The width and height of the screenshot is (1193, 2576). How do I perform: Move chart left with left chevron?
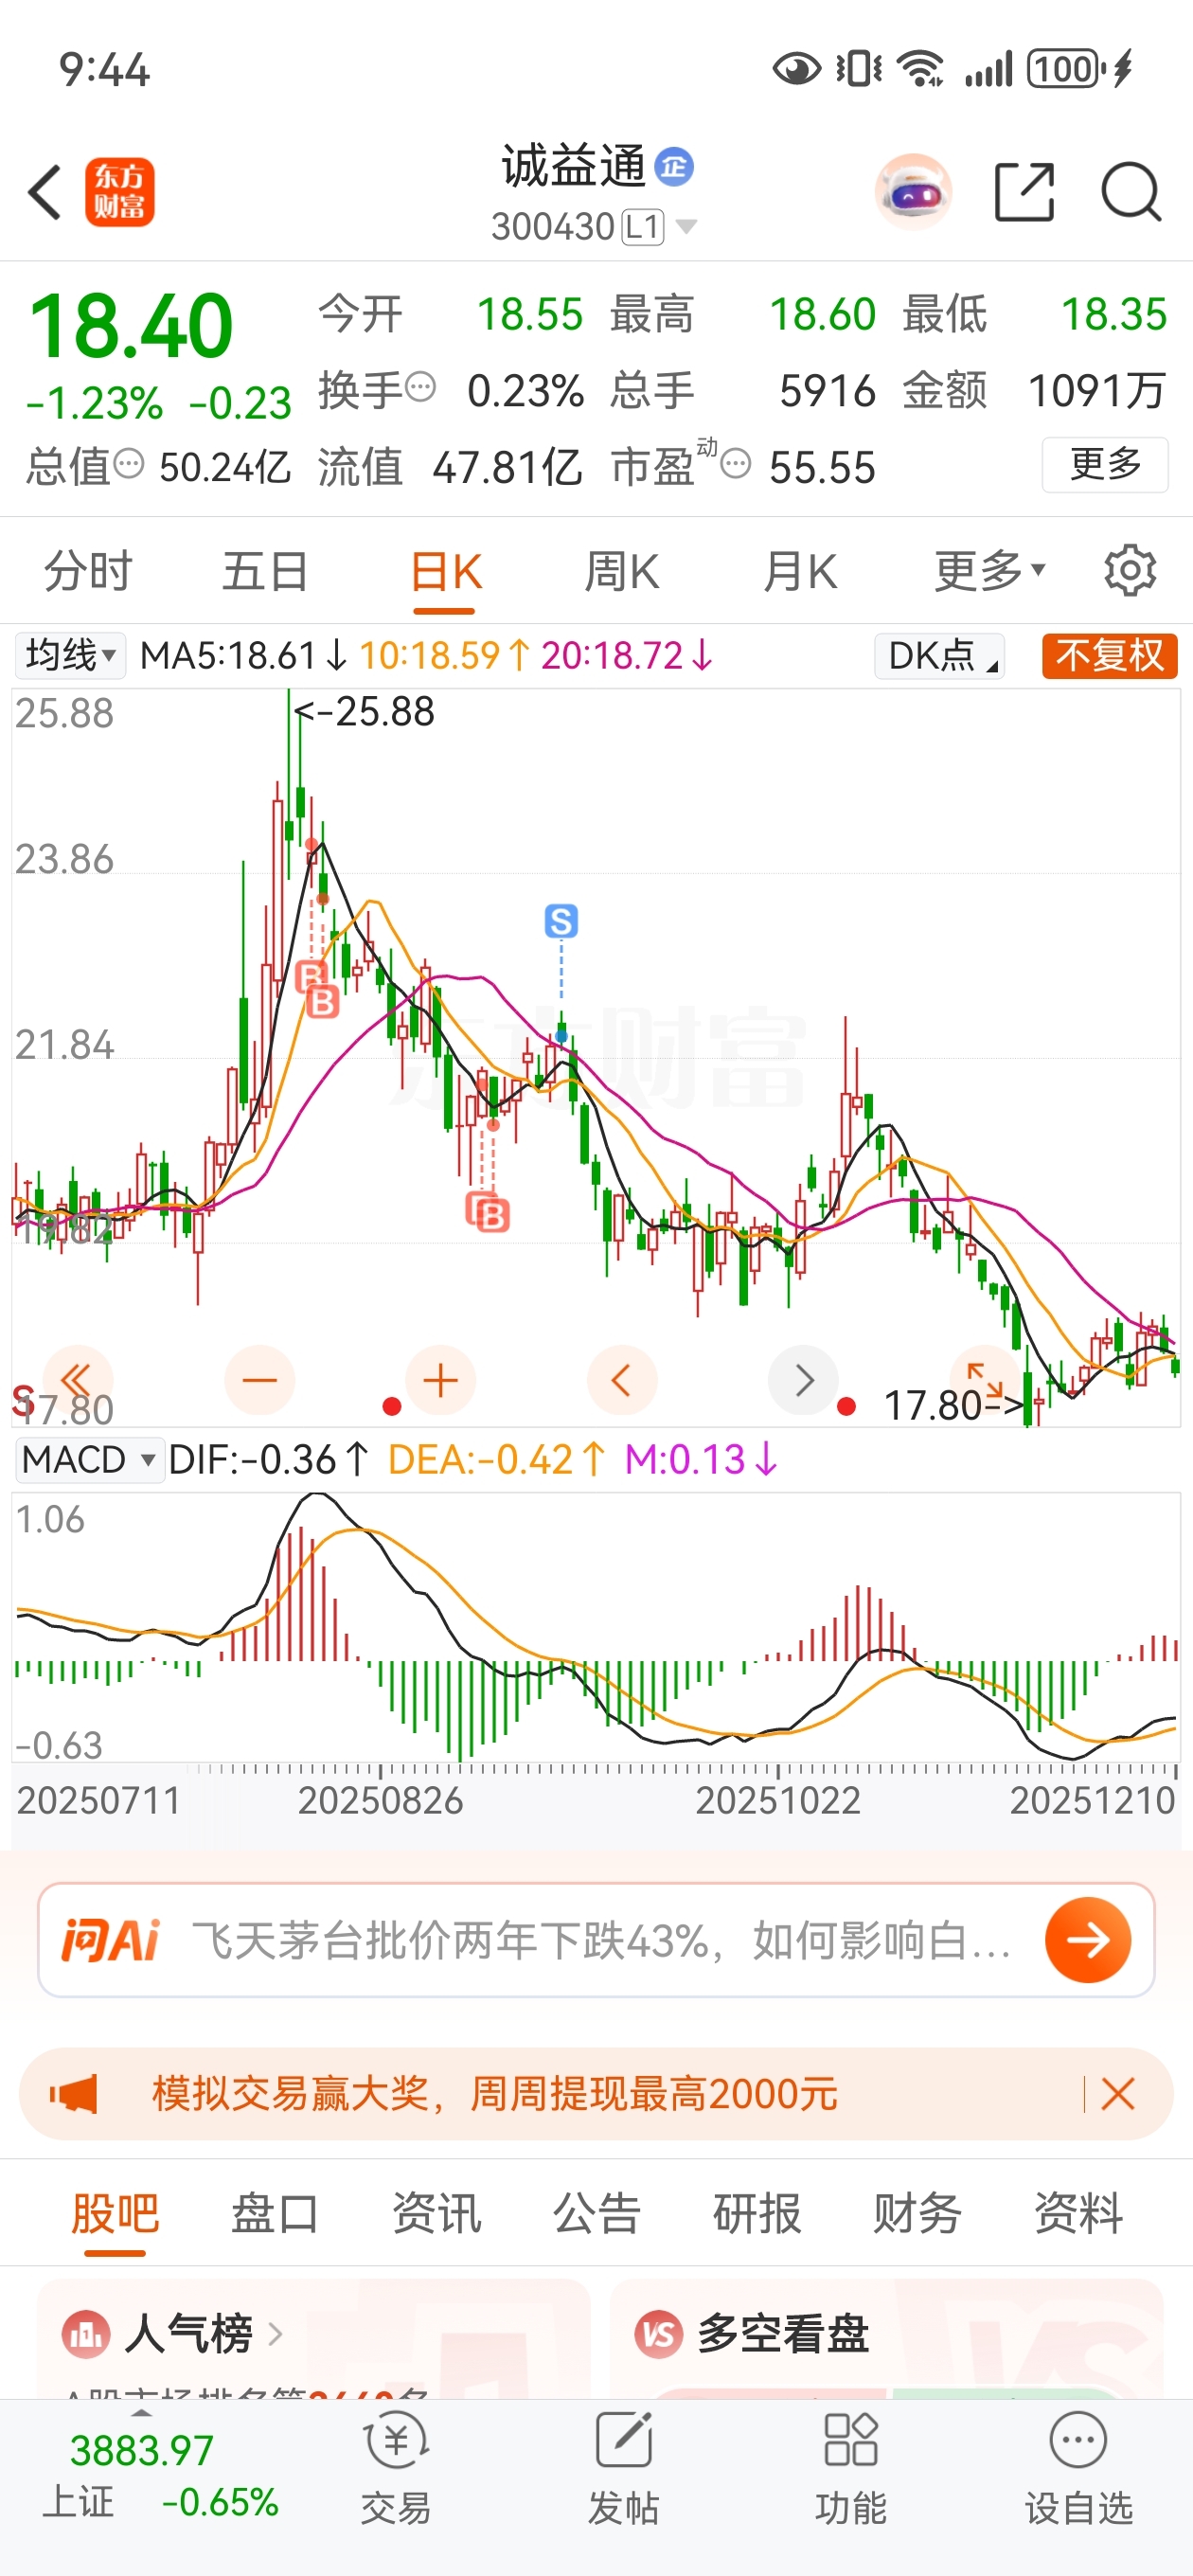tap(622, 1380)
